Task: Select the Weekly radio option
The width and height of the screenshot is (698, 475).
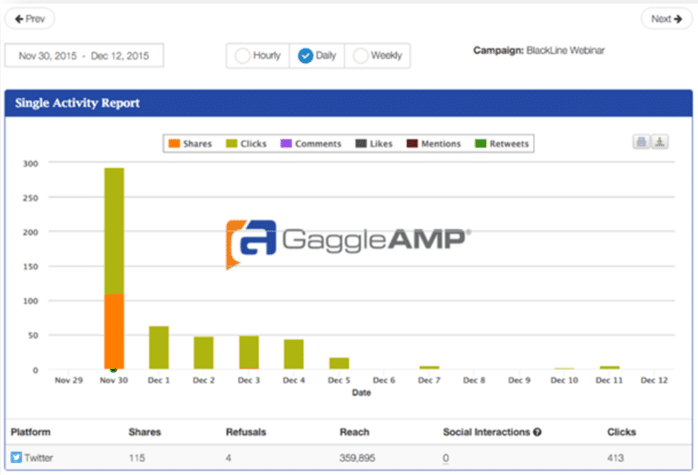Action: click(361, 56)
